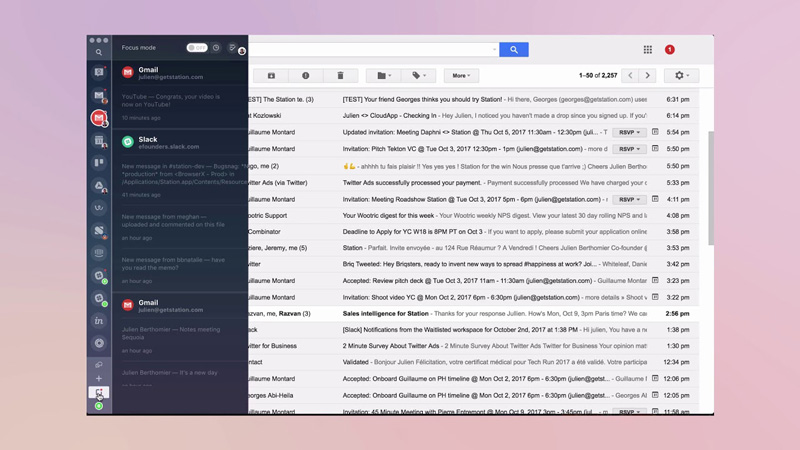
Task: Open the Julien <> CloudApp Checking In email
Action: point(473,115)
